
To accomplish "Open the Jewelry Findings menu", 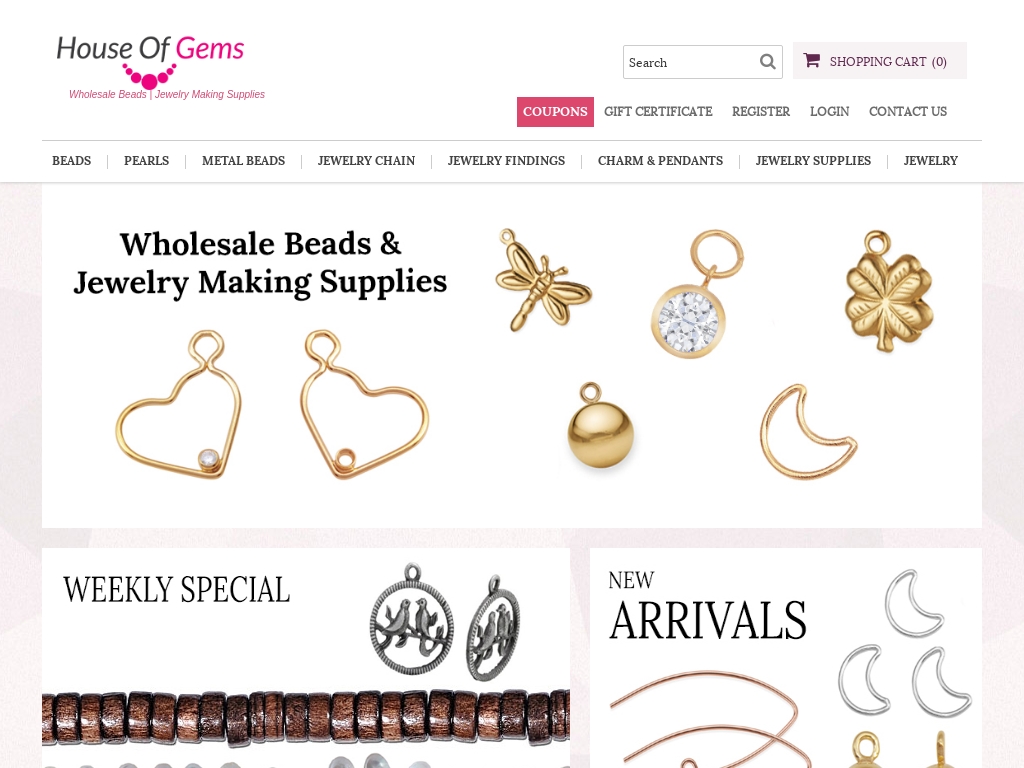I will (506, 161).
